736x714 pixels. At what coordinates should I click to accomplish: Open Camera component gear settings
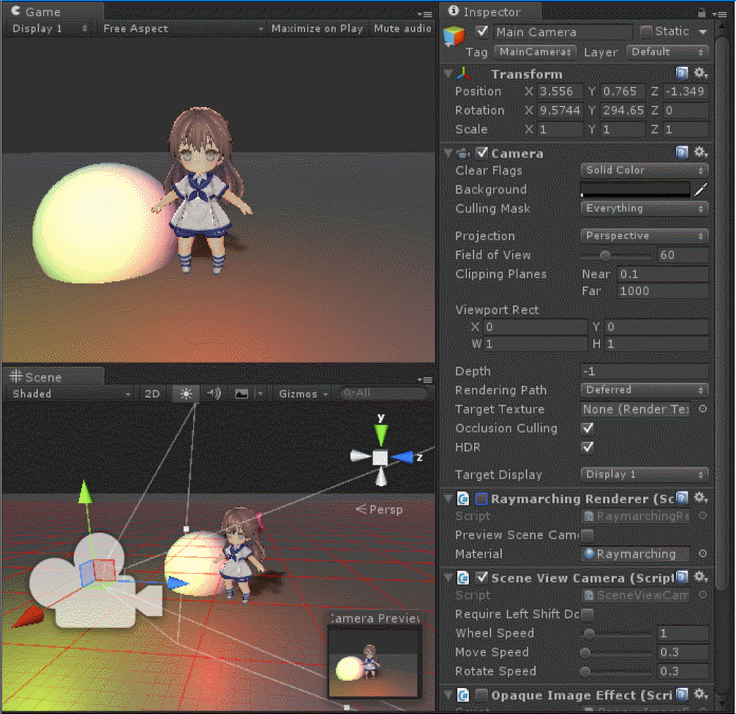pyautogui.click(x=700, y=153)
